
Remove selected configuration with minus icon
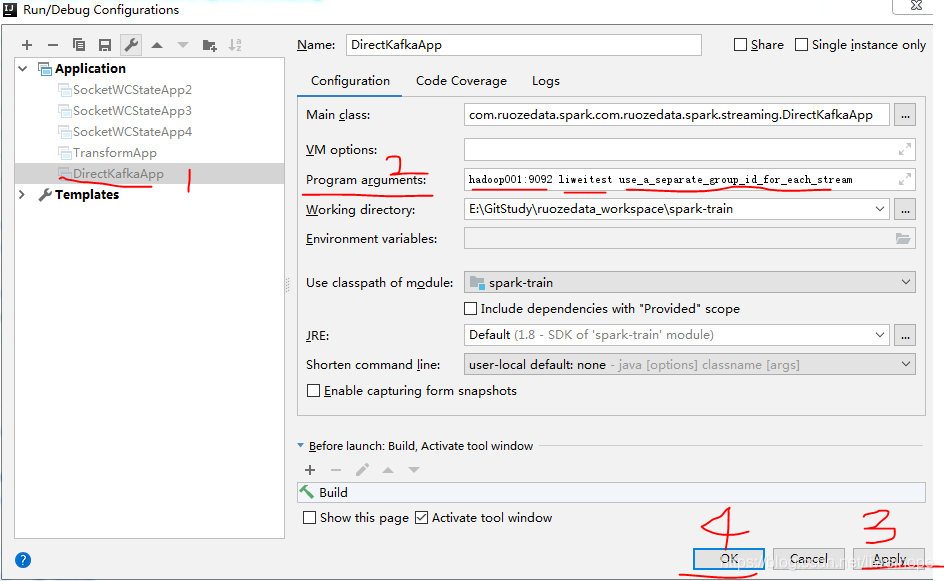pos(53,45)
